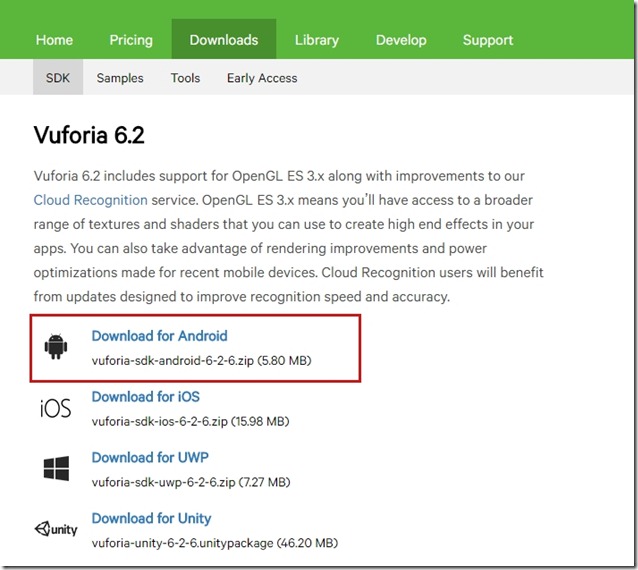Click the vuforia-unity-6-2-6.unitypackage file name
Viewport: 638px width, 570px height.
click(x=182, y=543)
